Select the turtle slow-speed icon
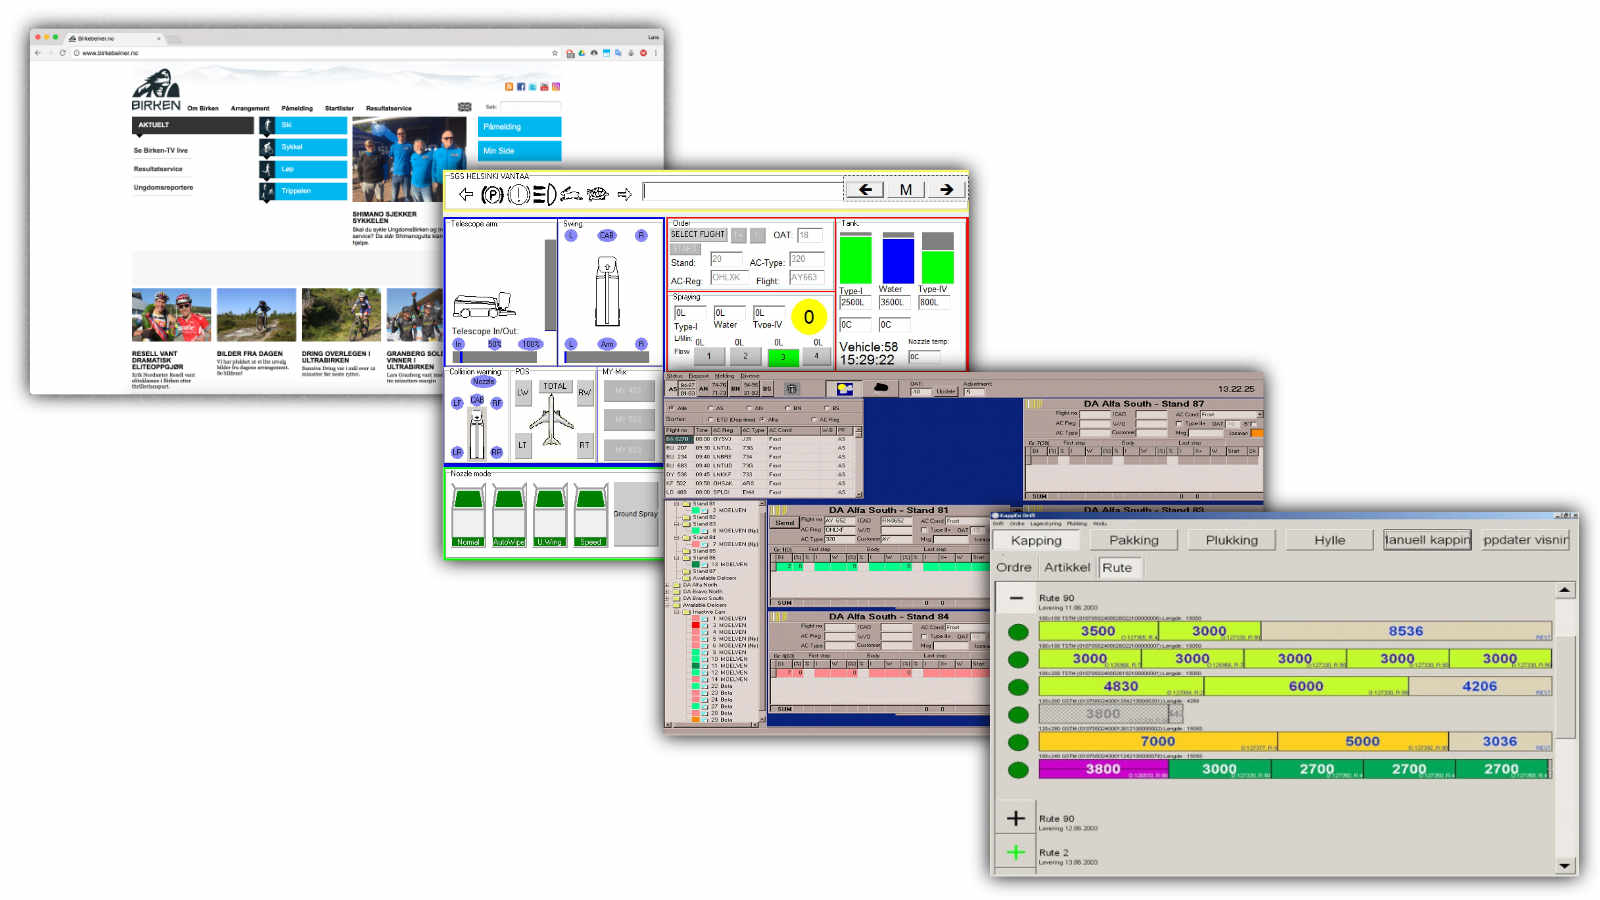The width and height of the screenshot is (1600, 900). (598, 194)
